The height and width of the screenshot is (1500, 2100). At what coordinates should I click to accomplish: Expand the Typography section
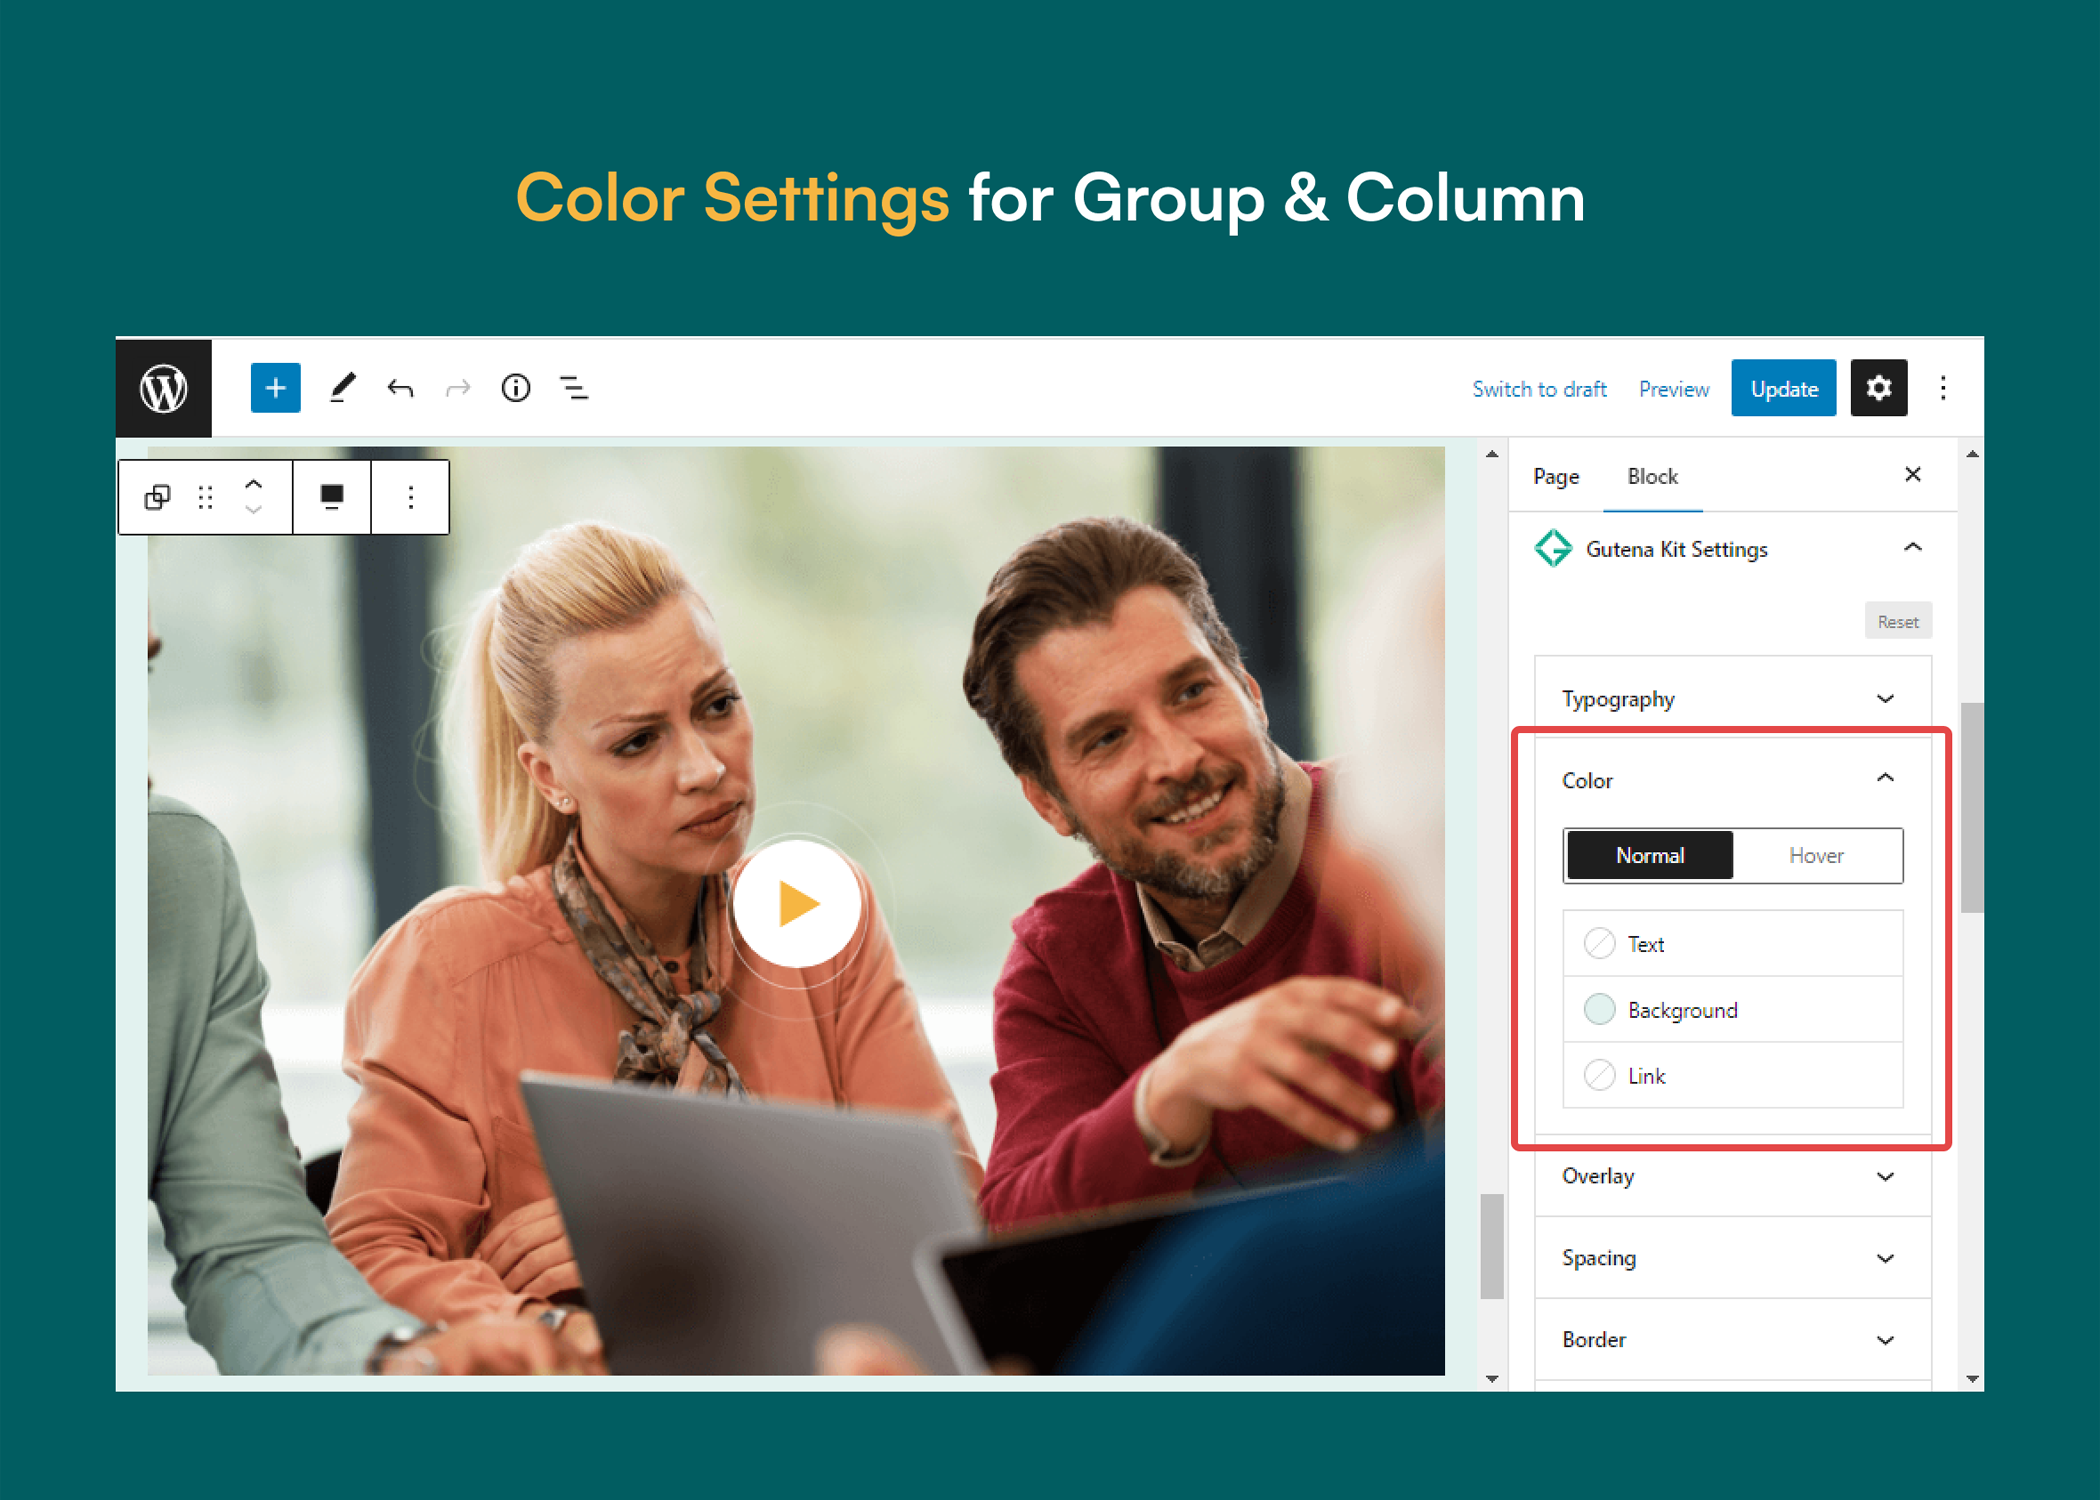point(1733,699)
